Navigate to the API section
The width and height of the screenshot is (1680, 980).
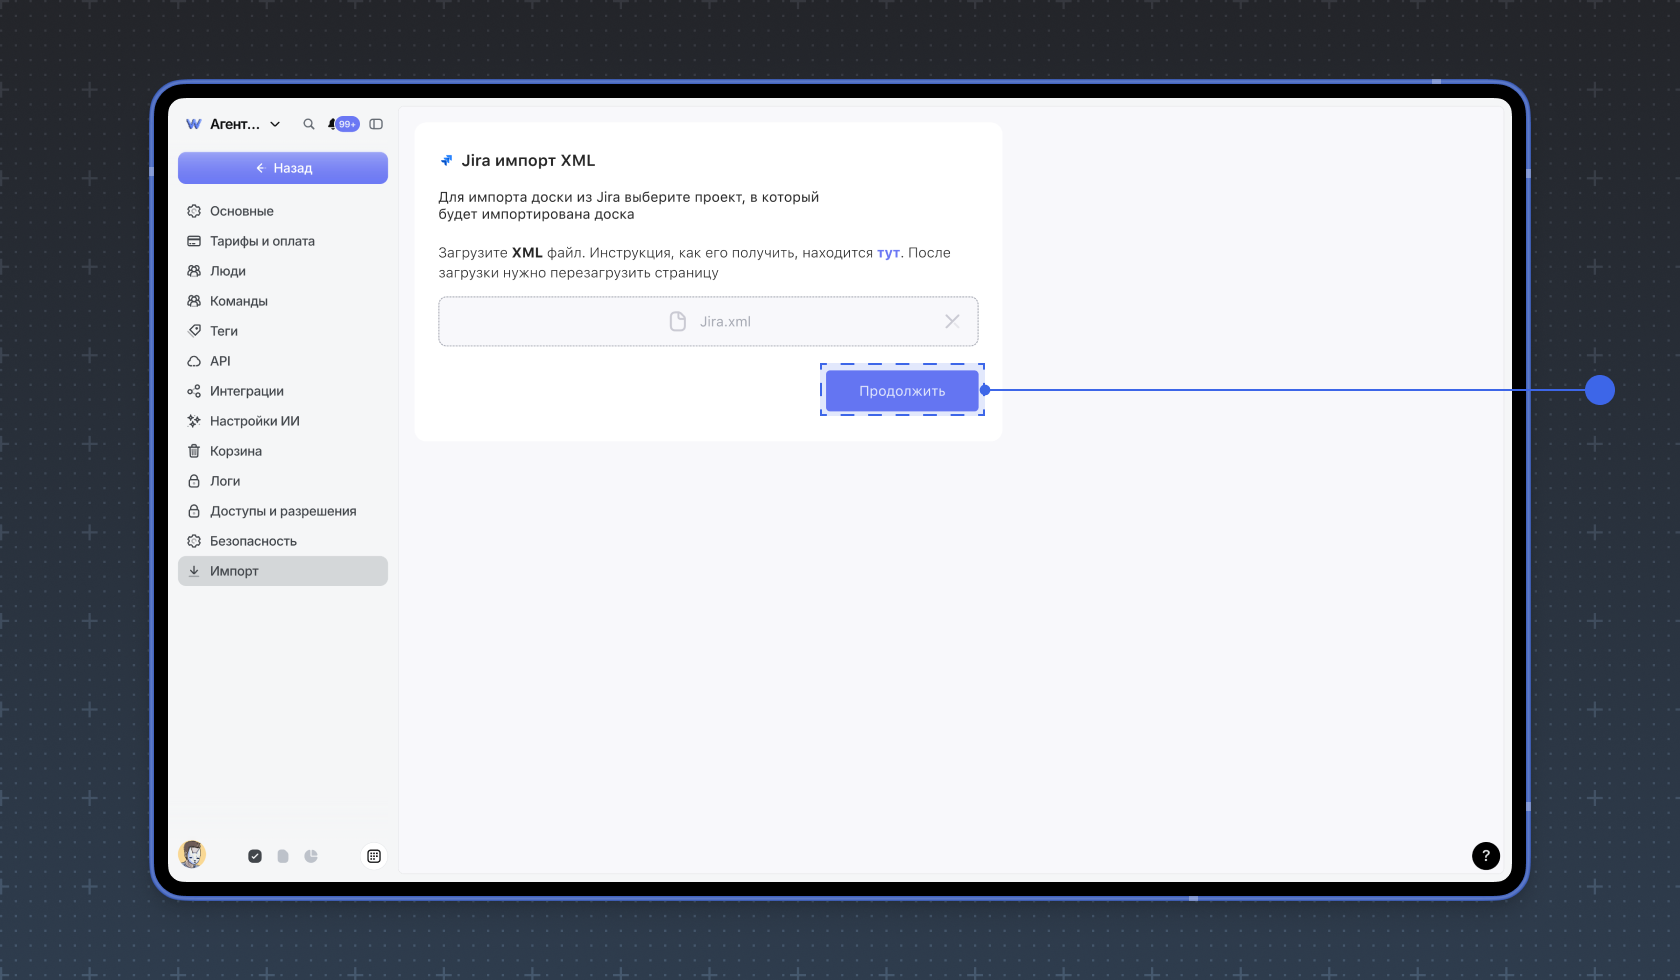click(x=283, y=361)
